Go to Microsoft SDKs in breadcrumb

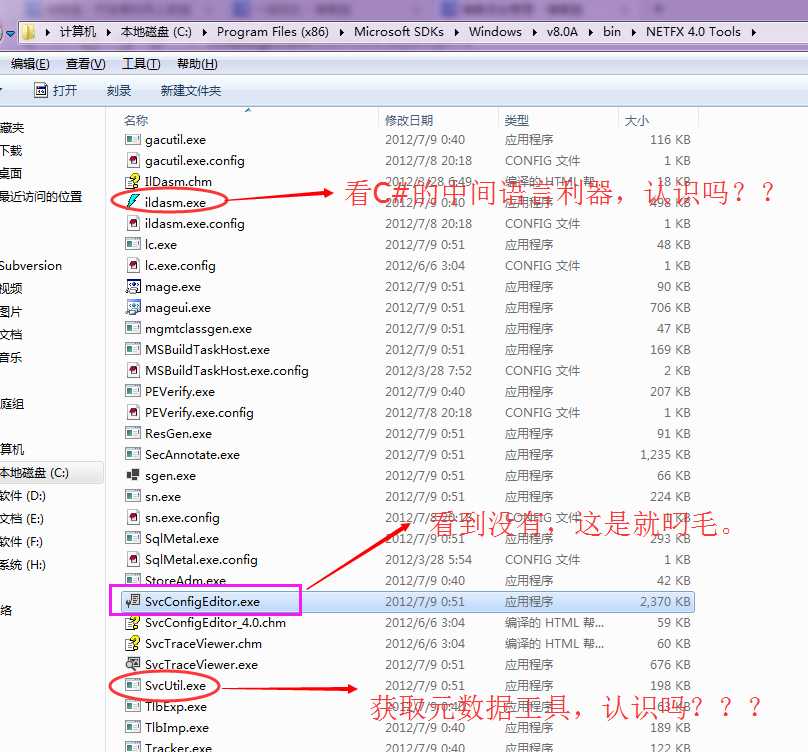[x=398, y=32]
